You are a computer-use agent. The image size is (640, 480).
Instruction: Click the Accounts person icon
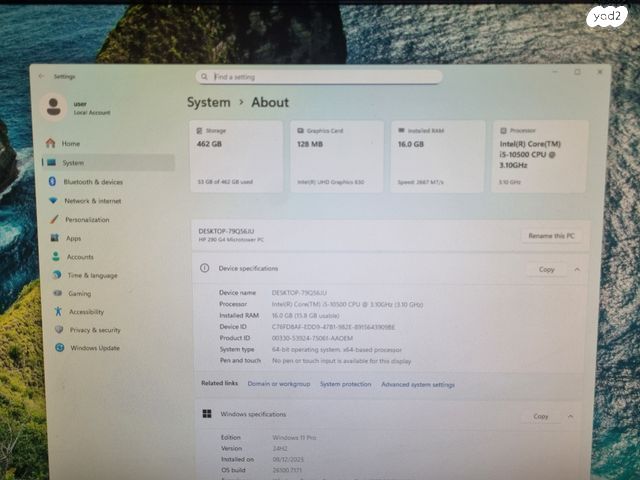pyautogui.click(x=56, y=256)
